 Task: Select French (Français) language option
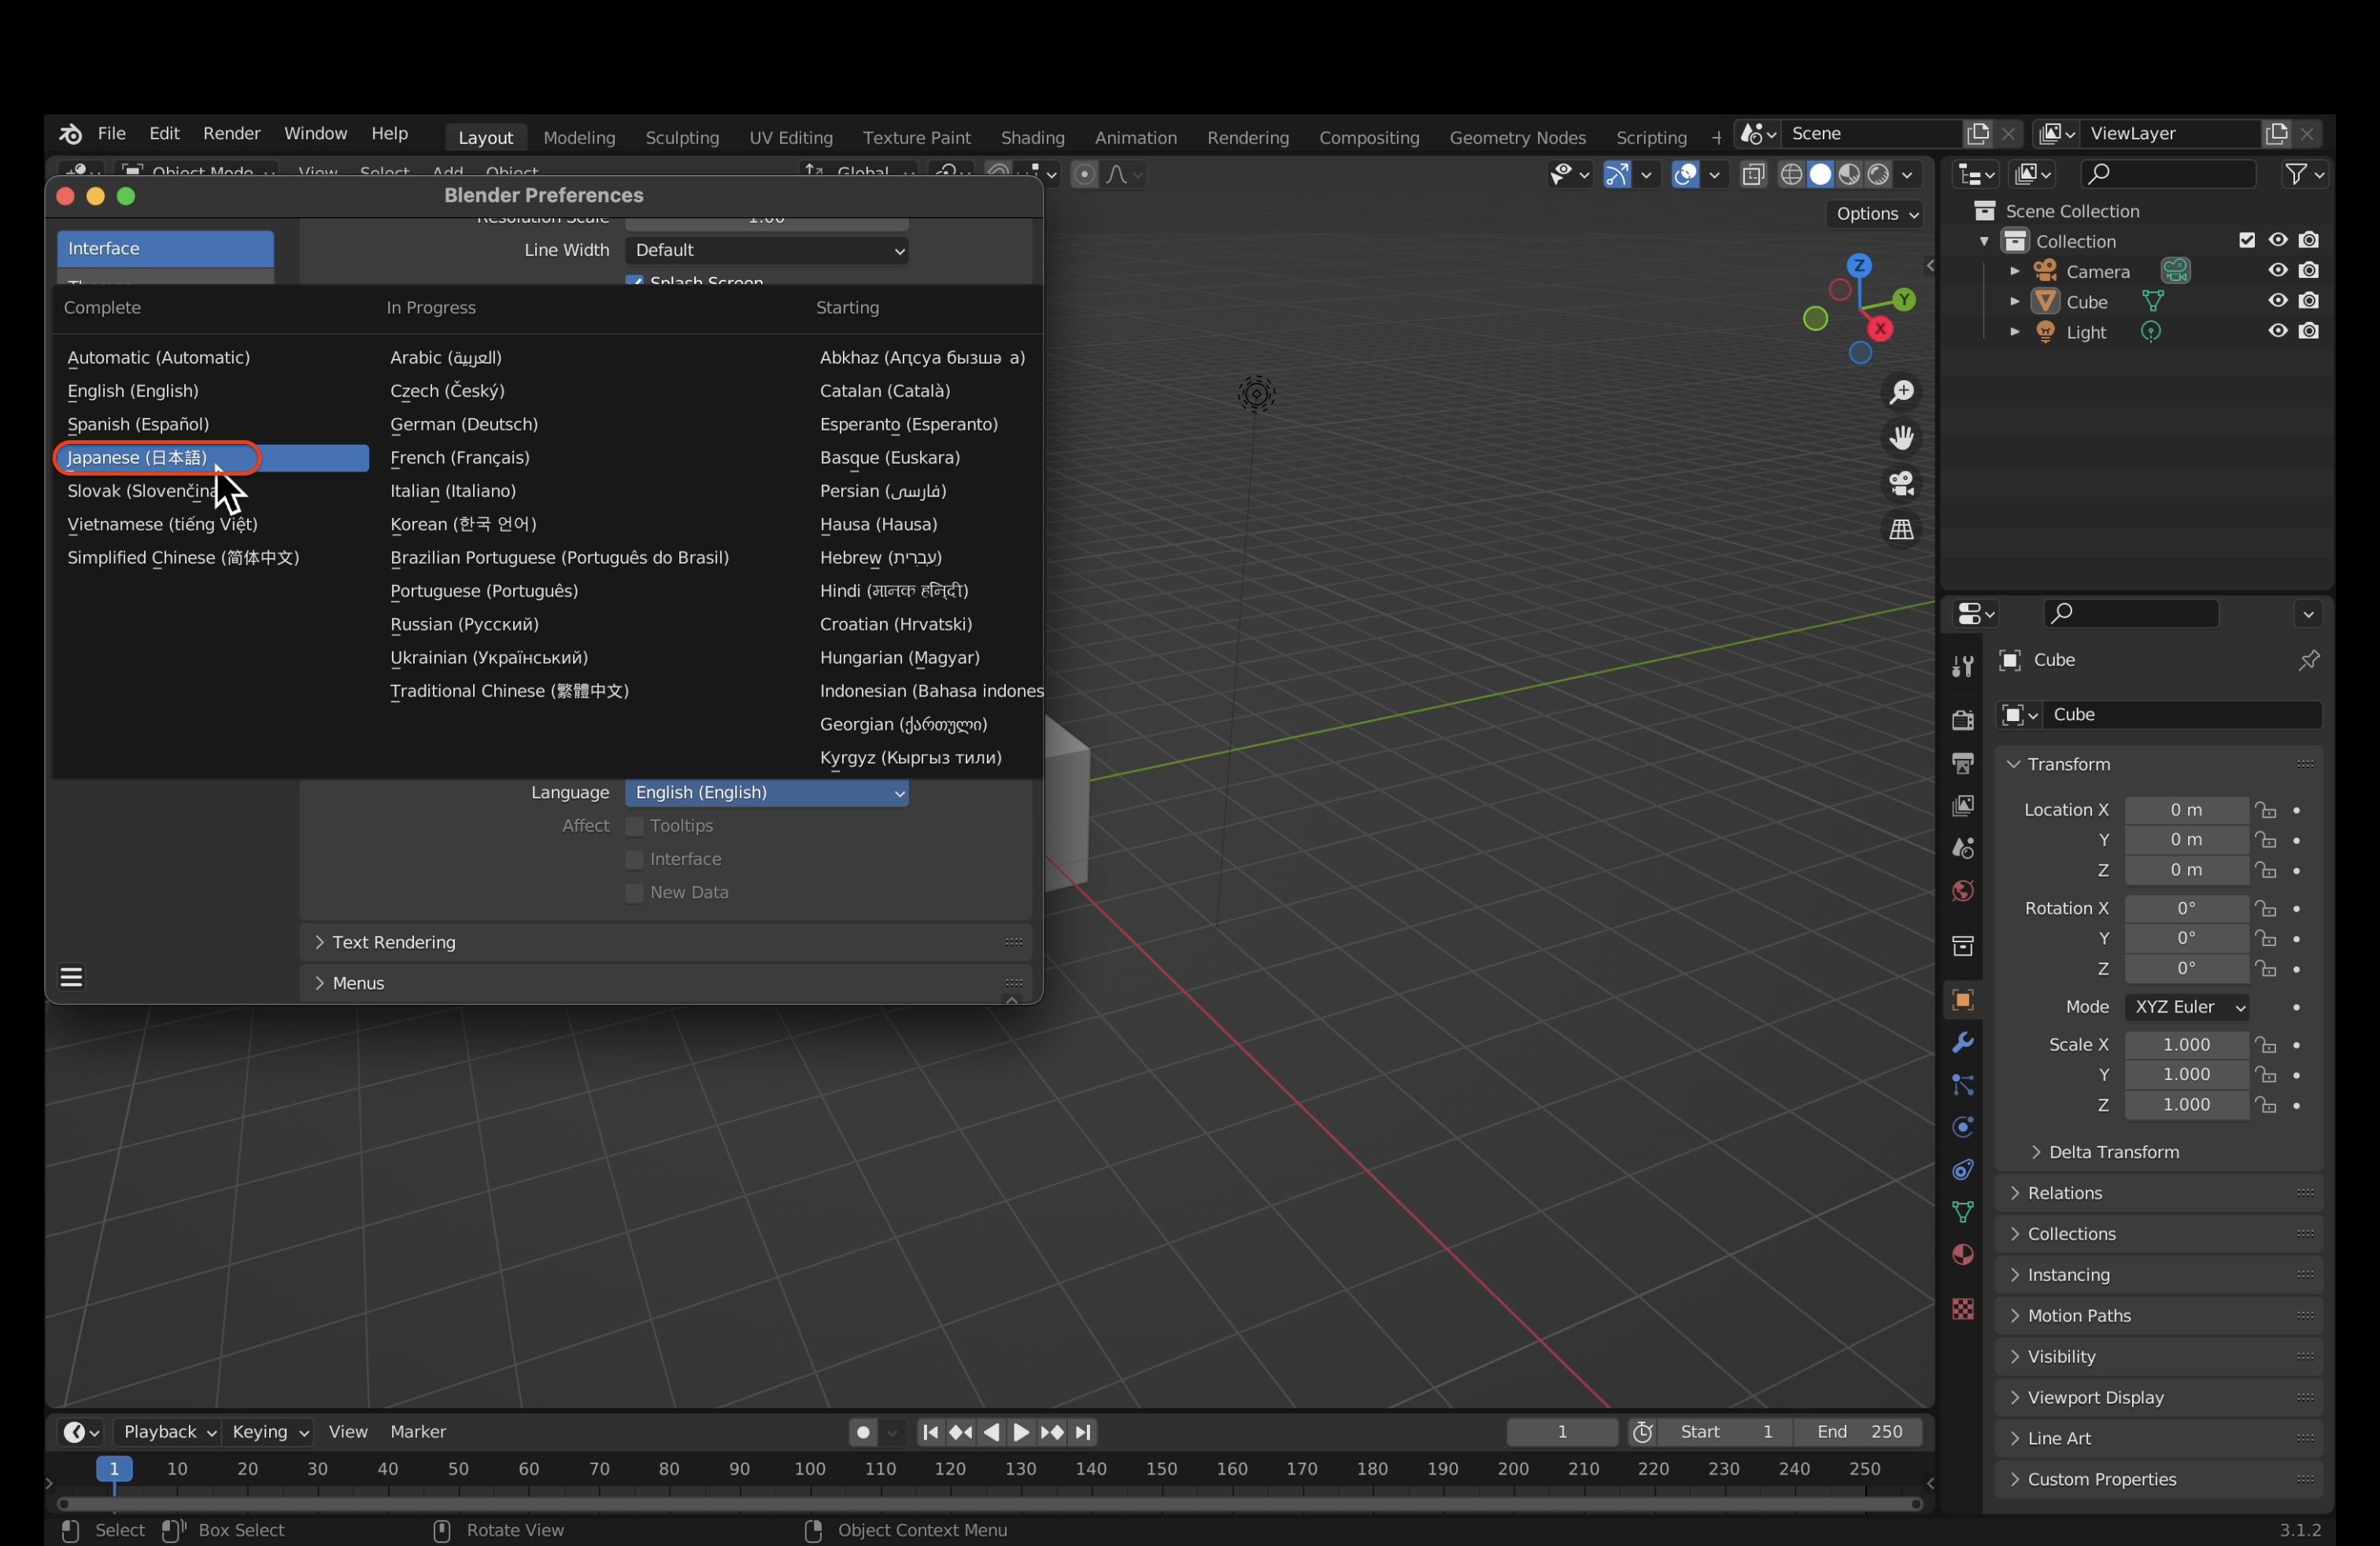(459, 458)
